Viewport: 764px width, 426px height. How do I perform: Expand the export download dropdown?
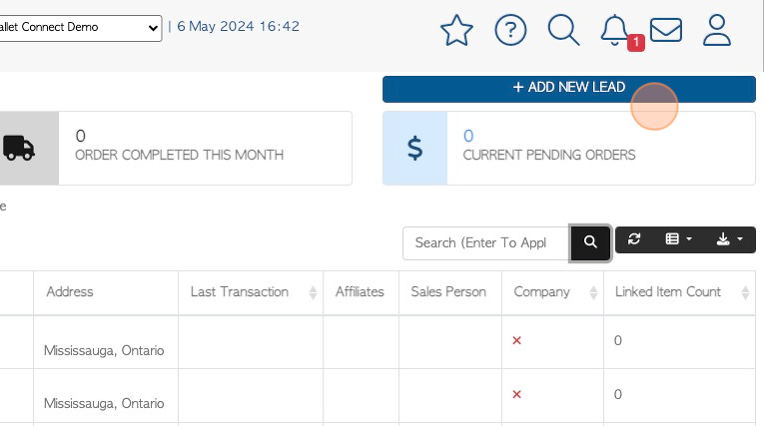729,239
